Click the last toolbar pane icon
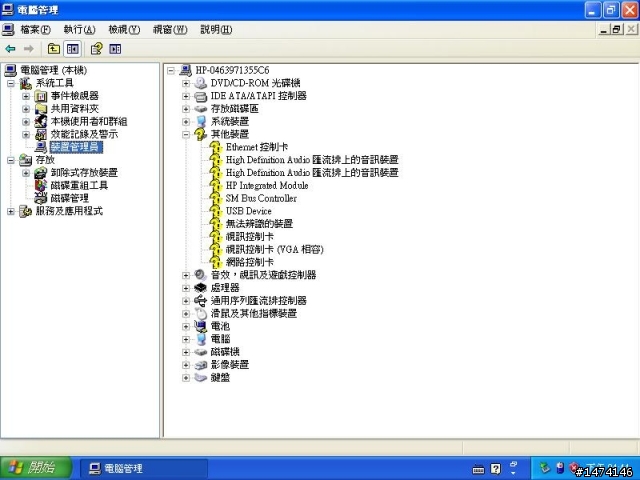The width and height of the screenshot is (640, 480). pyautogui.click(x=115, y=49)
